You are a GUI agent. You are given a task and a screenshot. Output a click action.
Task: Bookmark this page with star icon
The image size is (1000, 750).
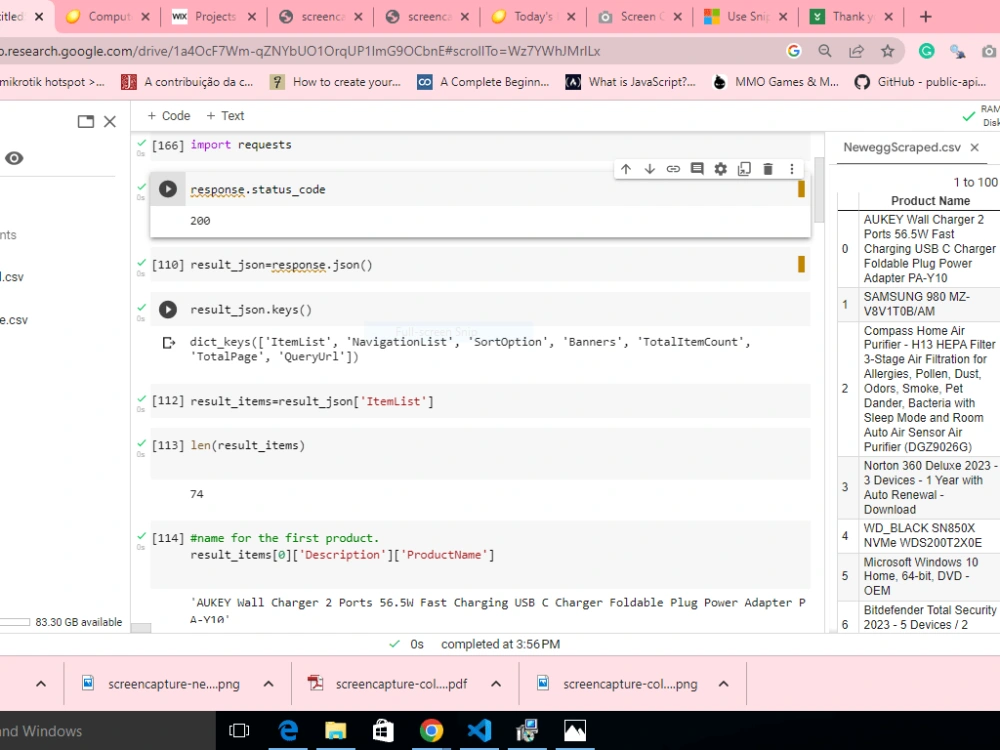click(x=887, y=51)
